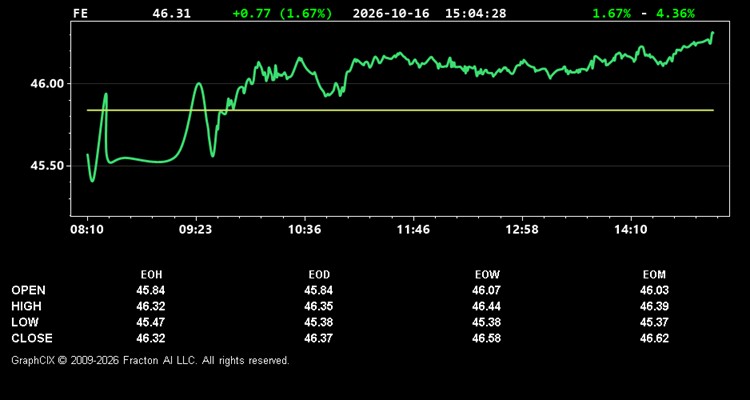The height and width of the screenshot is (400, 750).
Task: Click the 45.50 y-axis label
Action: [47, 166]
